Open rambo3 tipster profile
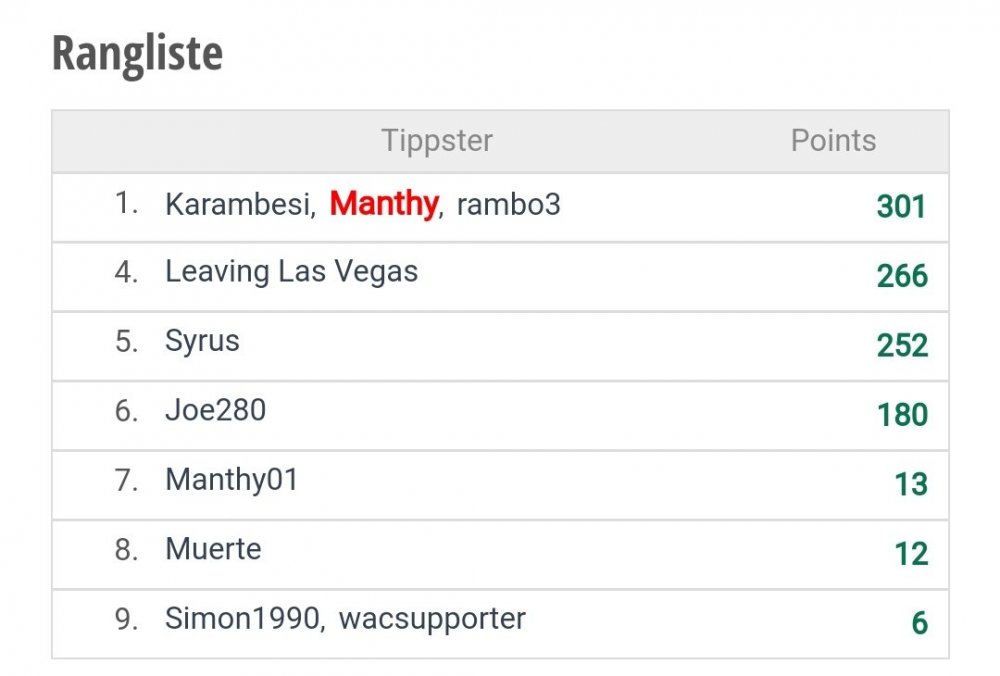 pyautogui.click(x=508, y=205)
